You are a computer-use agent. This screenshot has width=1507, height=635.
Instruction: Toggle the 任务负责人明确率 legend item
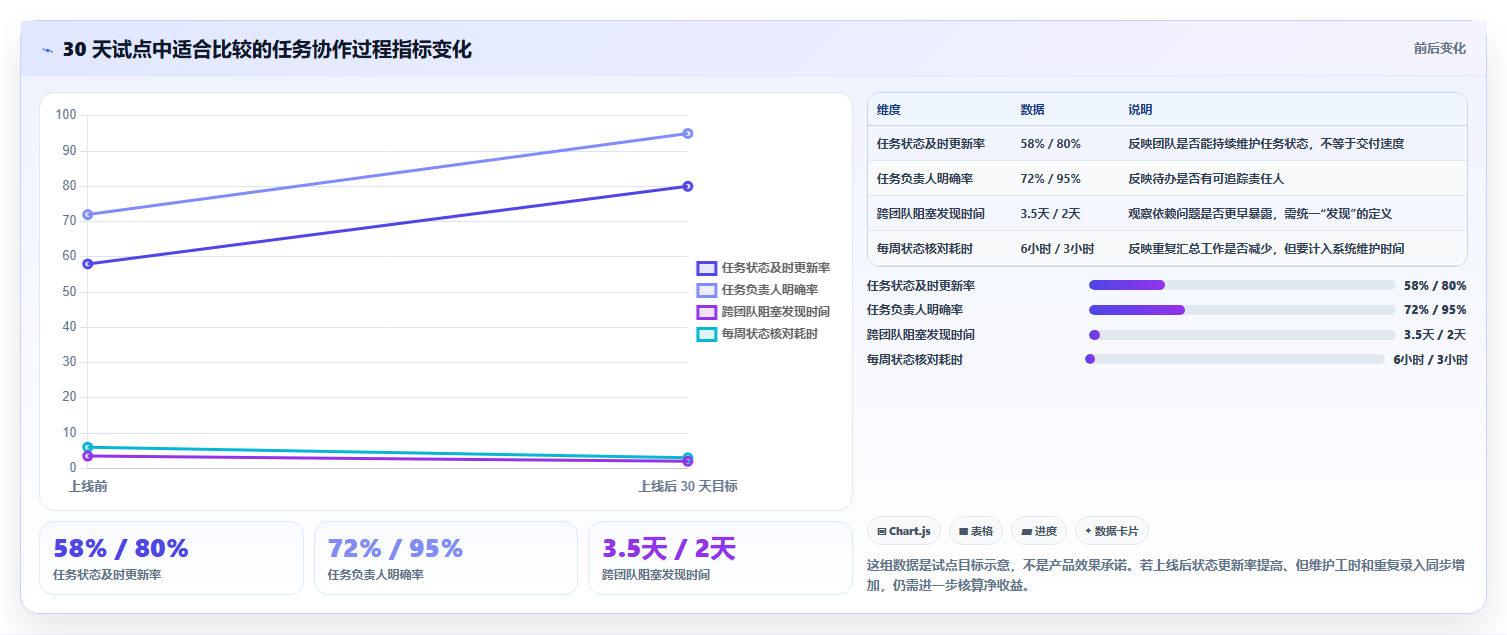(x=757, y=290)
